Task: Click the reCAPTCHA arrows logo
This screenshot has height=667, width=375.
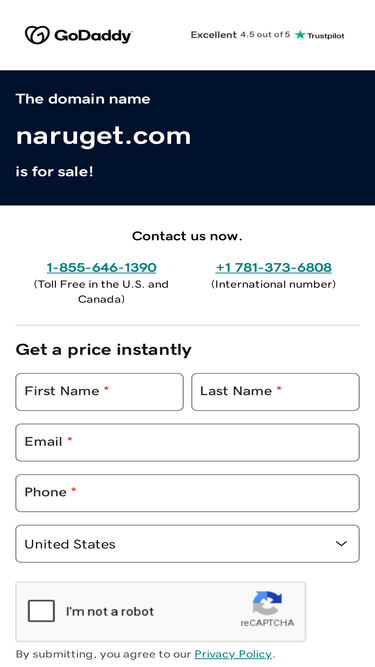Action: pyautogui.click(x=267, y=603)
